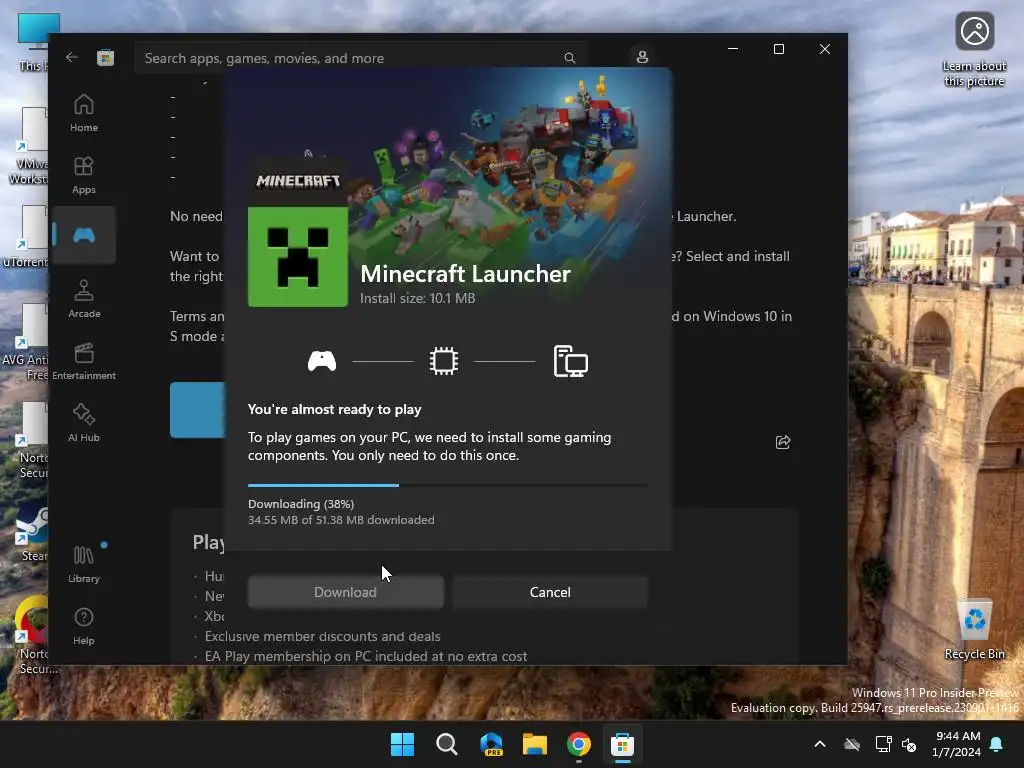Select the uTorrent desktop shortcut
The height and width of the screenshot is (768, 1024).
click(27, 236)
